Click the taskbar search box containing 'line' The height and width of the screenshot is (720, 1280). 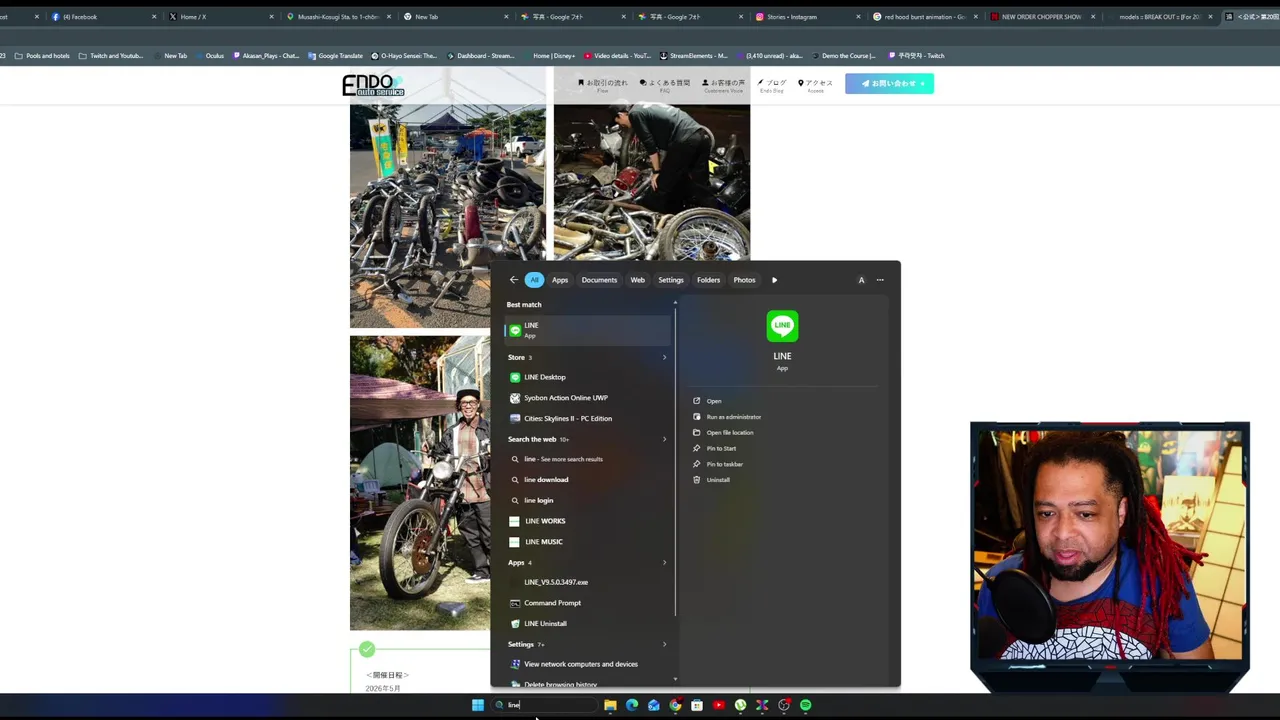click(x=545, y=705)
